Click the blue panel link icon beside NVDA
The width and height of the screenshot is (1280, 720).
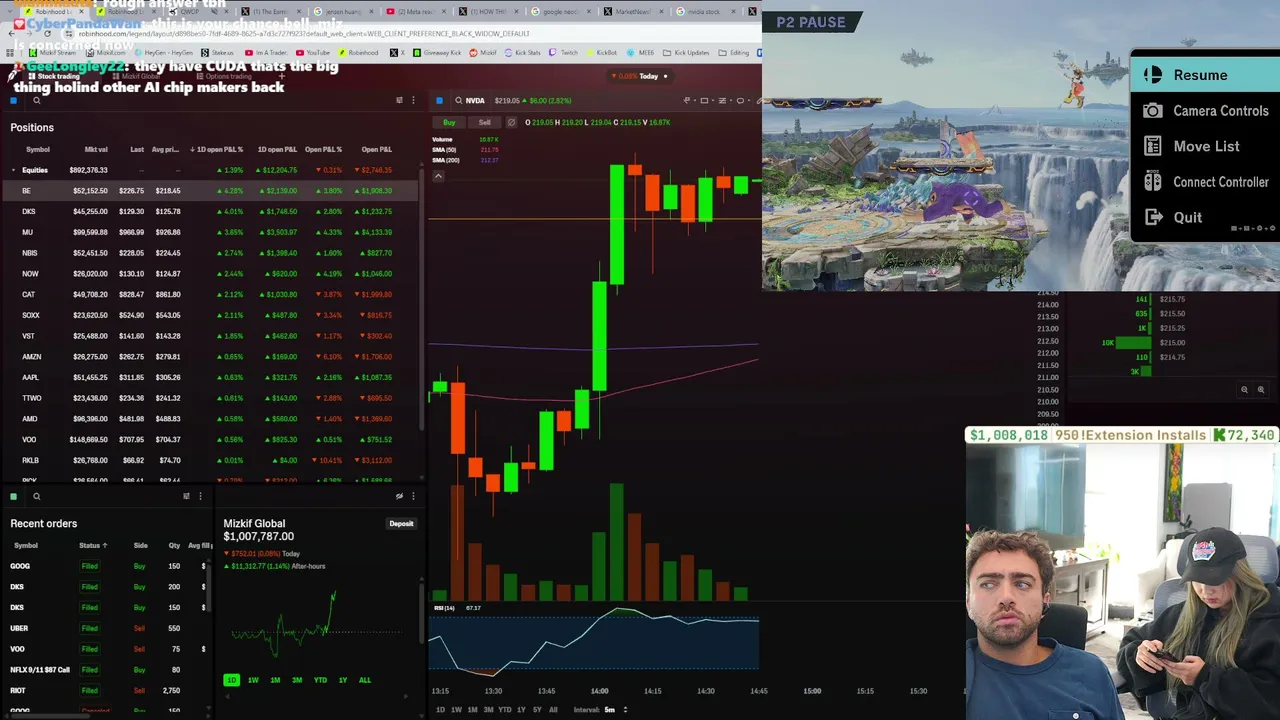[x=439, y=101]
